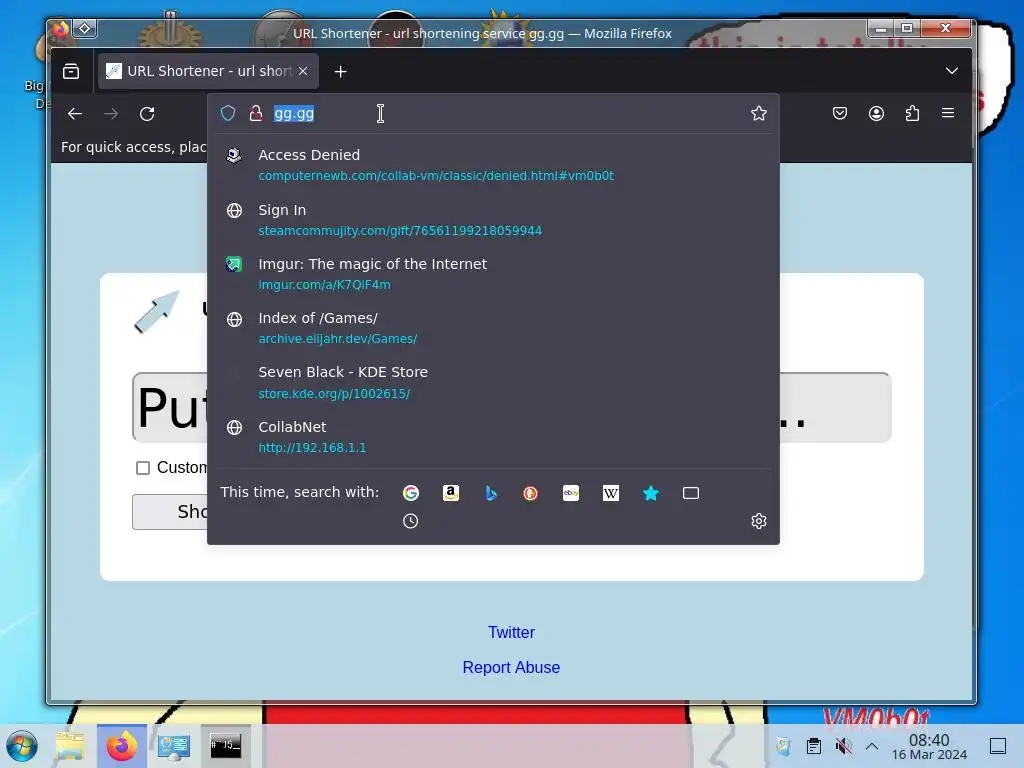The image size is (1024, 768).
Task: Open the Firefox window menu icon
Action: click(61, 29)
